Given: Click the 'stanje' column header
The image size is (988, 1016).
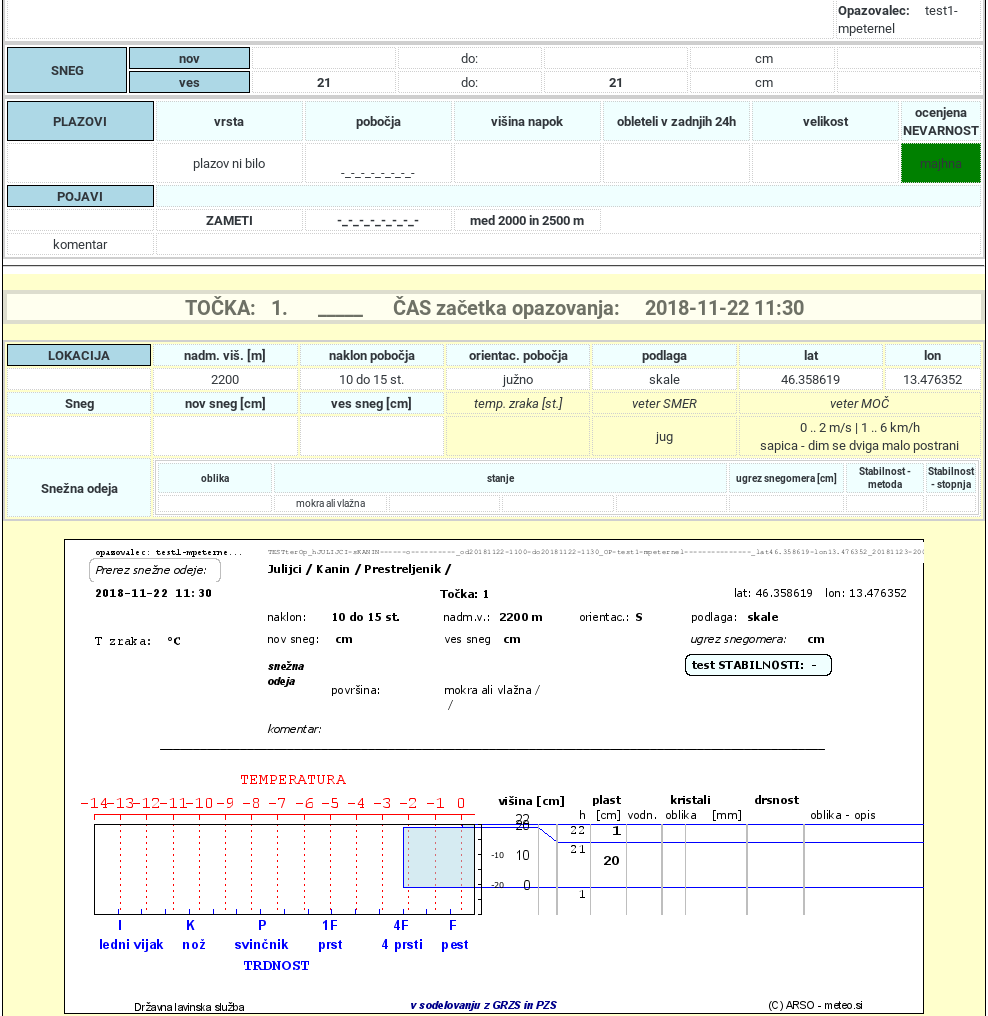Looking at the screenshot, I should click(500, 478).
